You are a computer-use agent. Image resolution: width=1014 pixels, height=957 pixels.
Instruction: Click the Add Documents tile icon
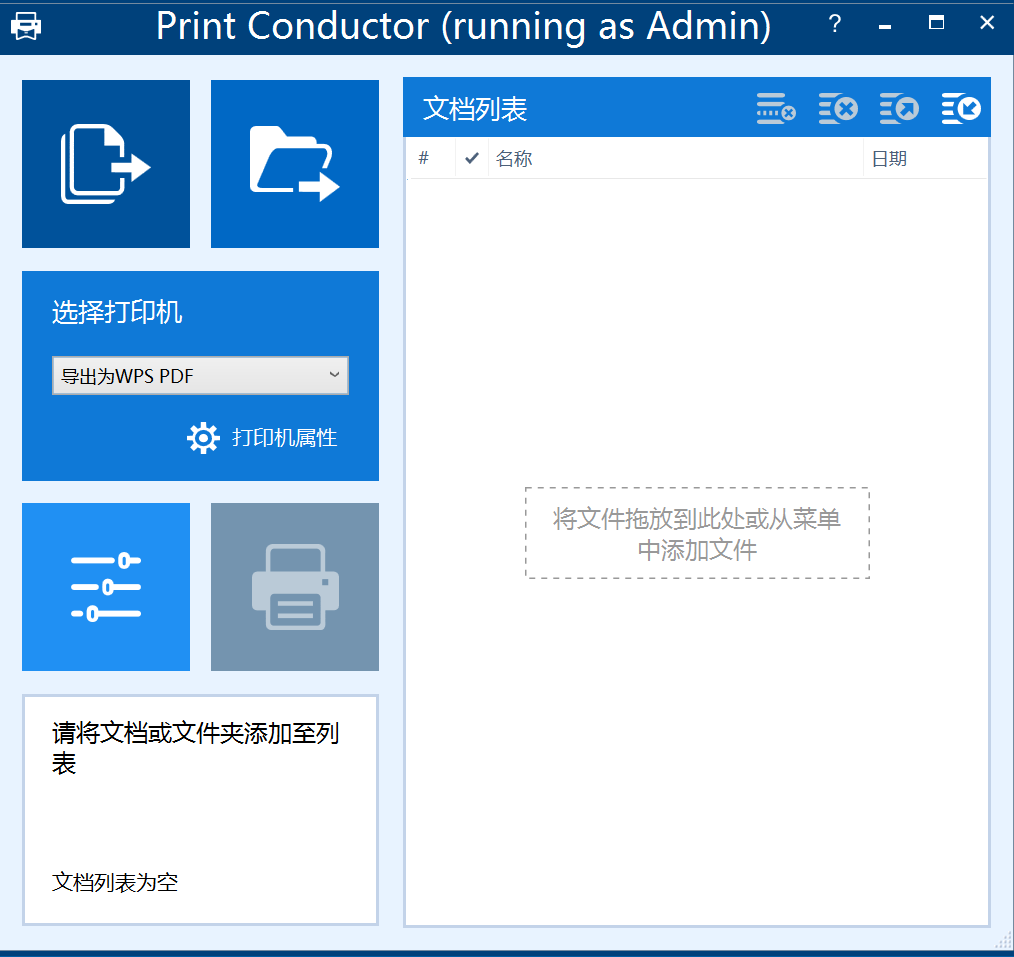click(x=106, y=164)
